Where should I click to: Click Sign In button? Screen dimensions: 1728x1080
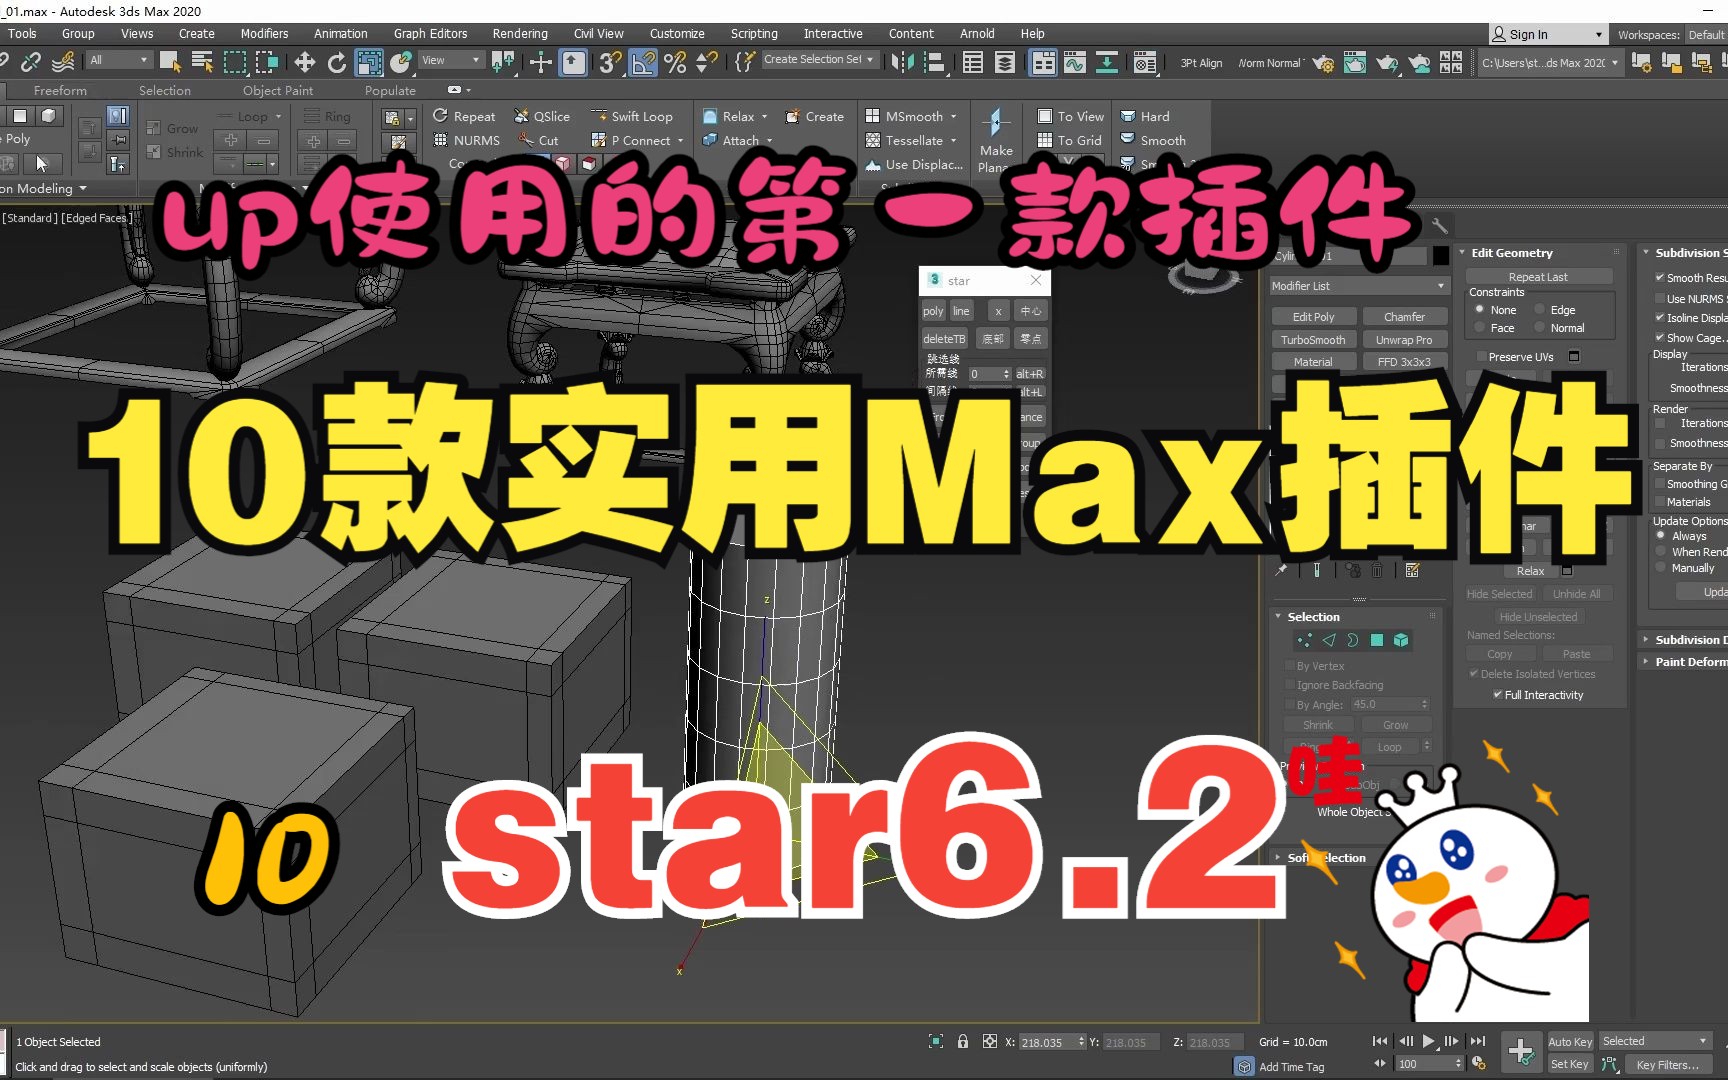point(1548,34)
